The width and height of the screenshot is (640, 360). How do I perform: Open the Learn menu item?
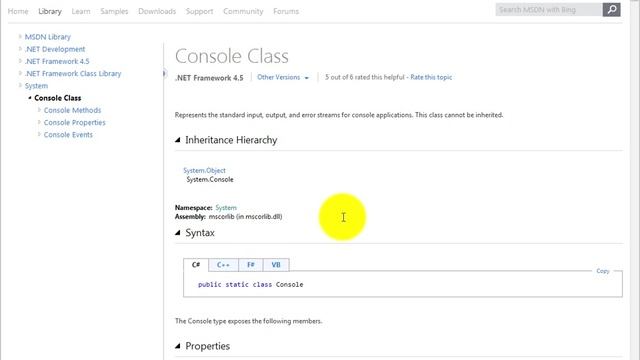81,11
